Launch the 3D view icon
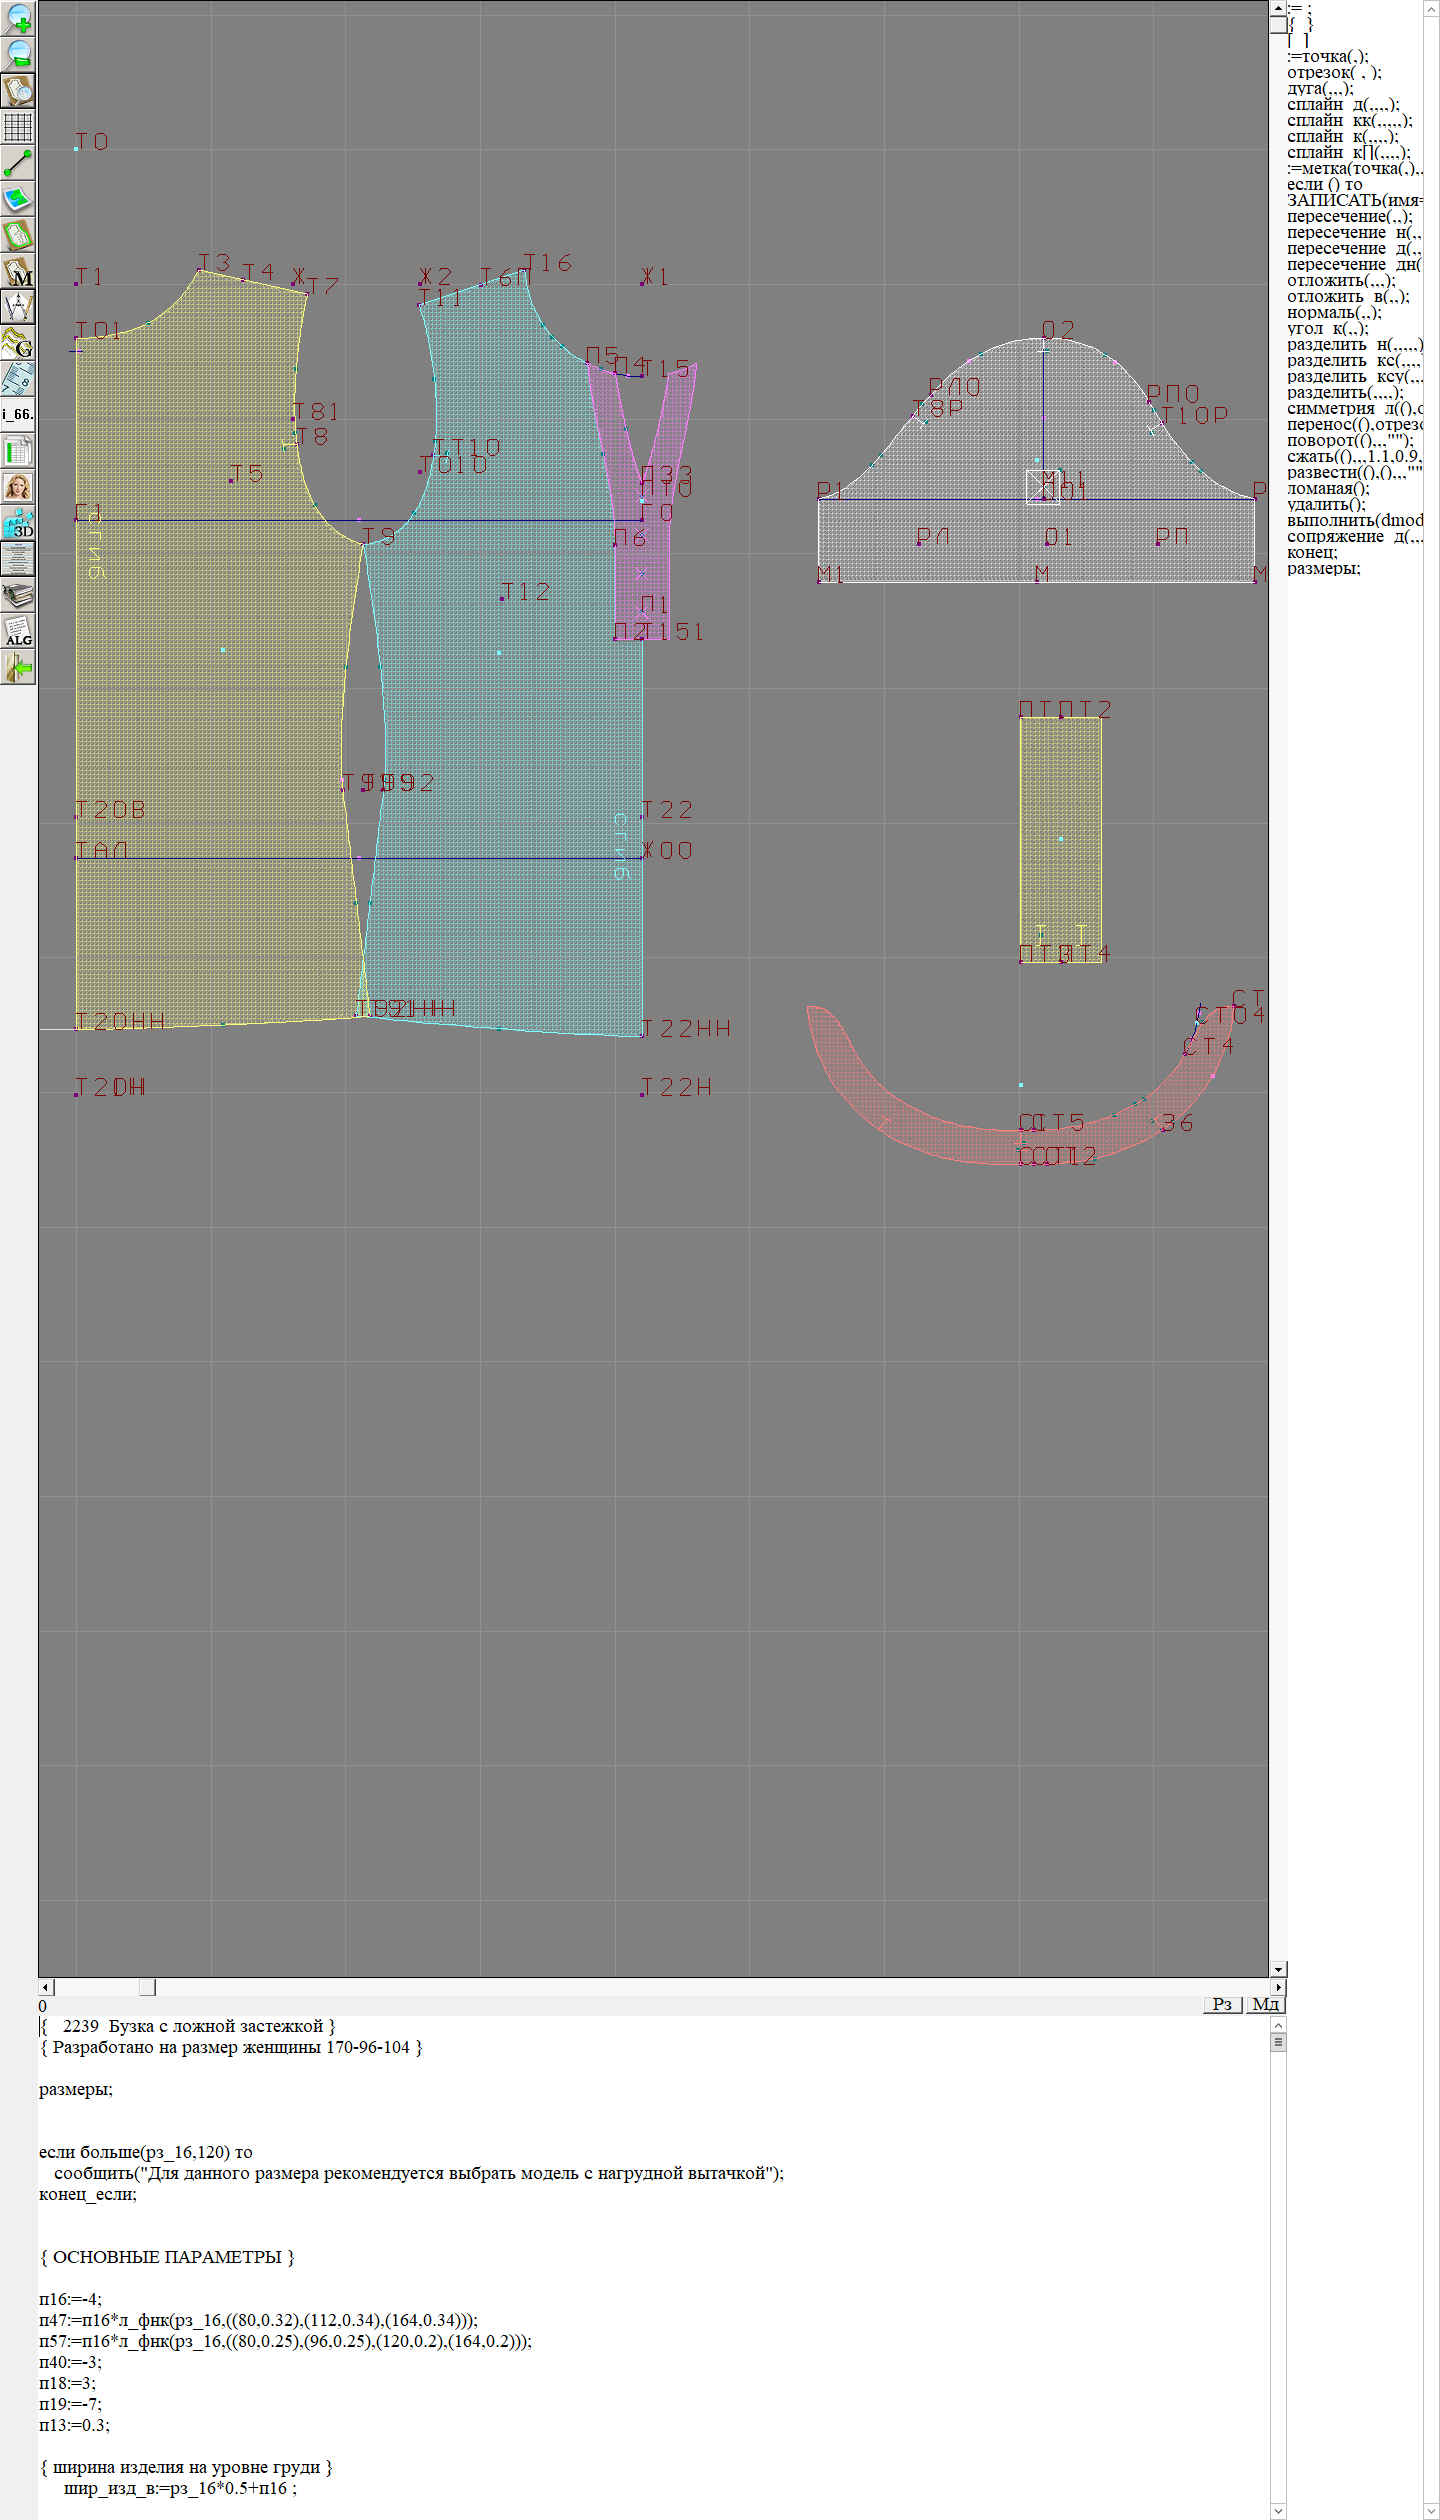 18,523
